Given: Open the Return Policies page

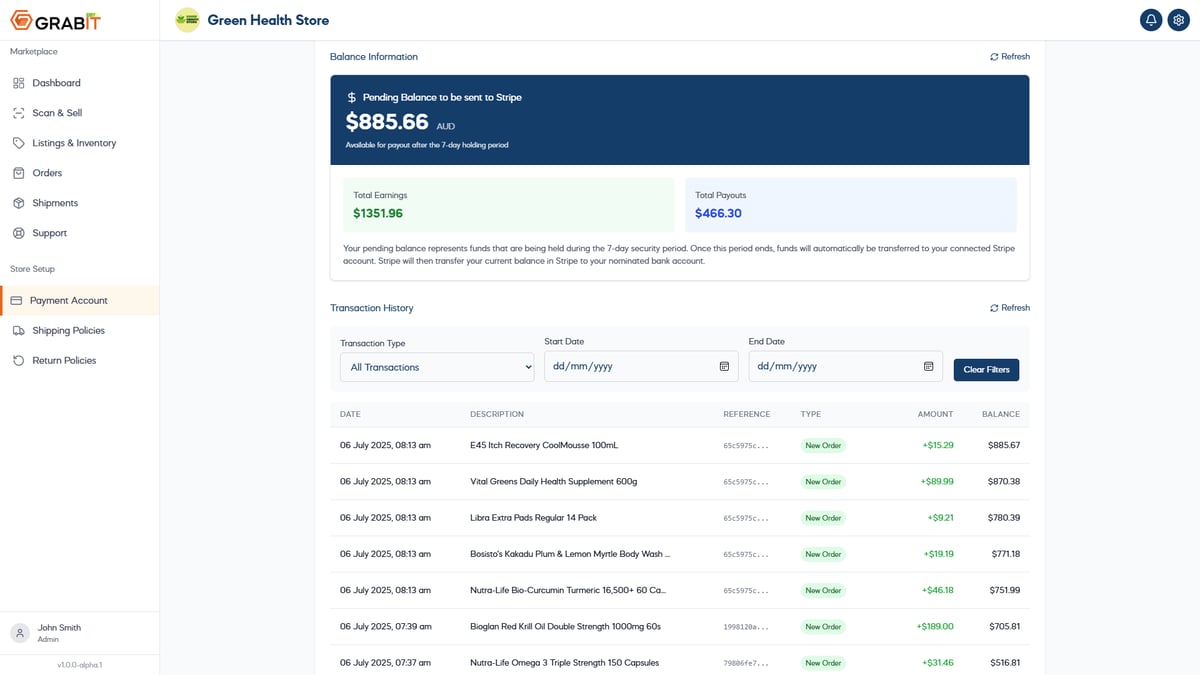Looking at the screenshot, I should [65, 360].
